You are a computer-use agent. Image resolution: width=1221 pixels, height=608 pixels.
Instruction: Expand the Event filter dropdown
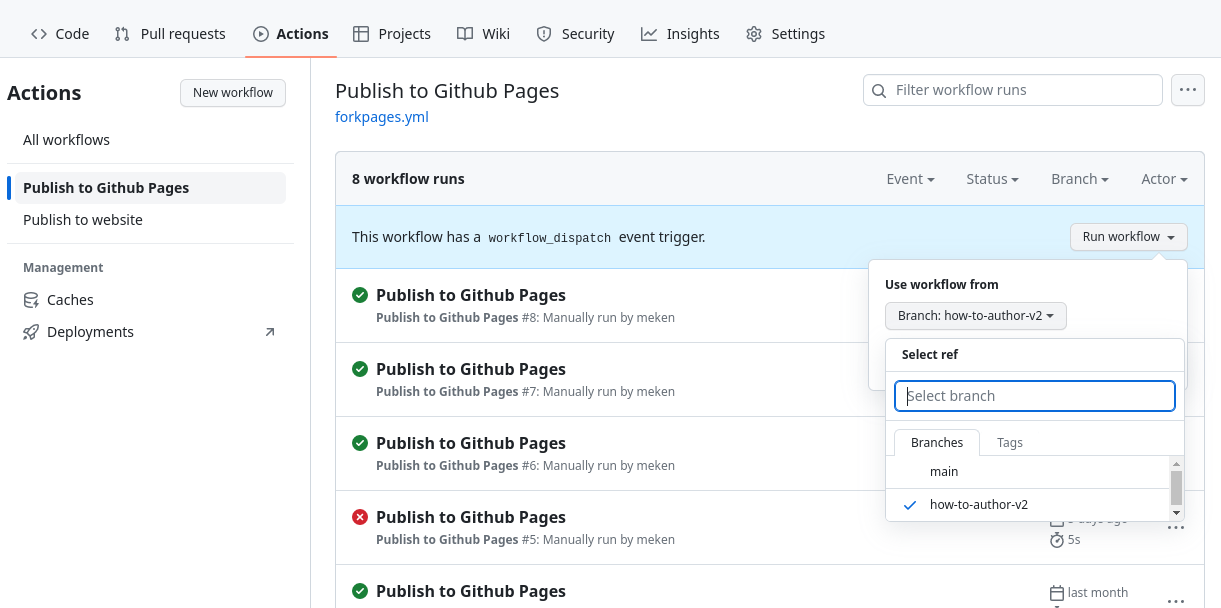tap(910, 179)
